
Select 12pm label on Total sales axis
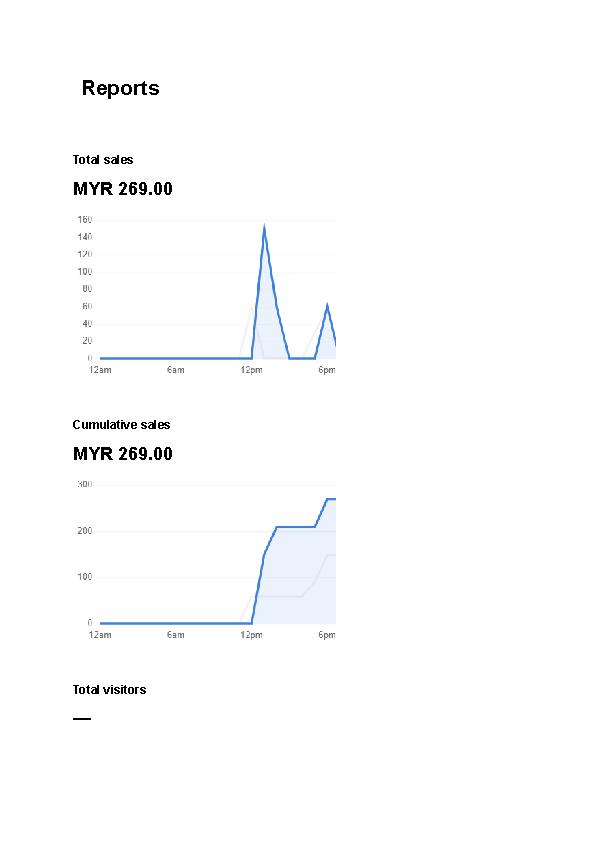pos(251,370)
